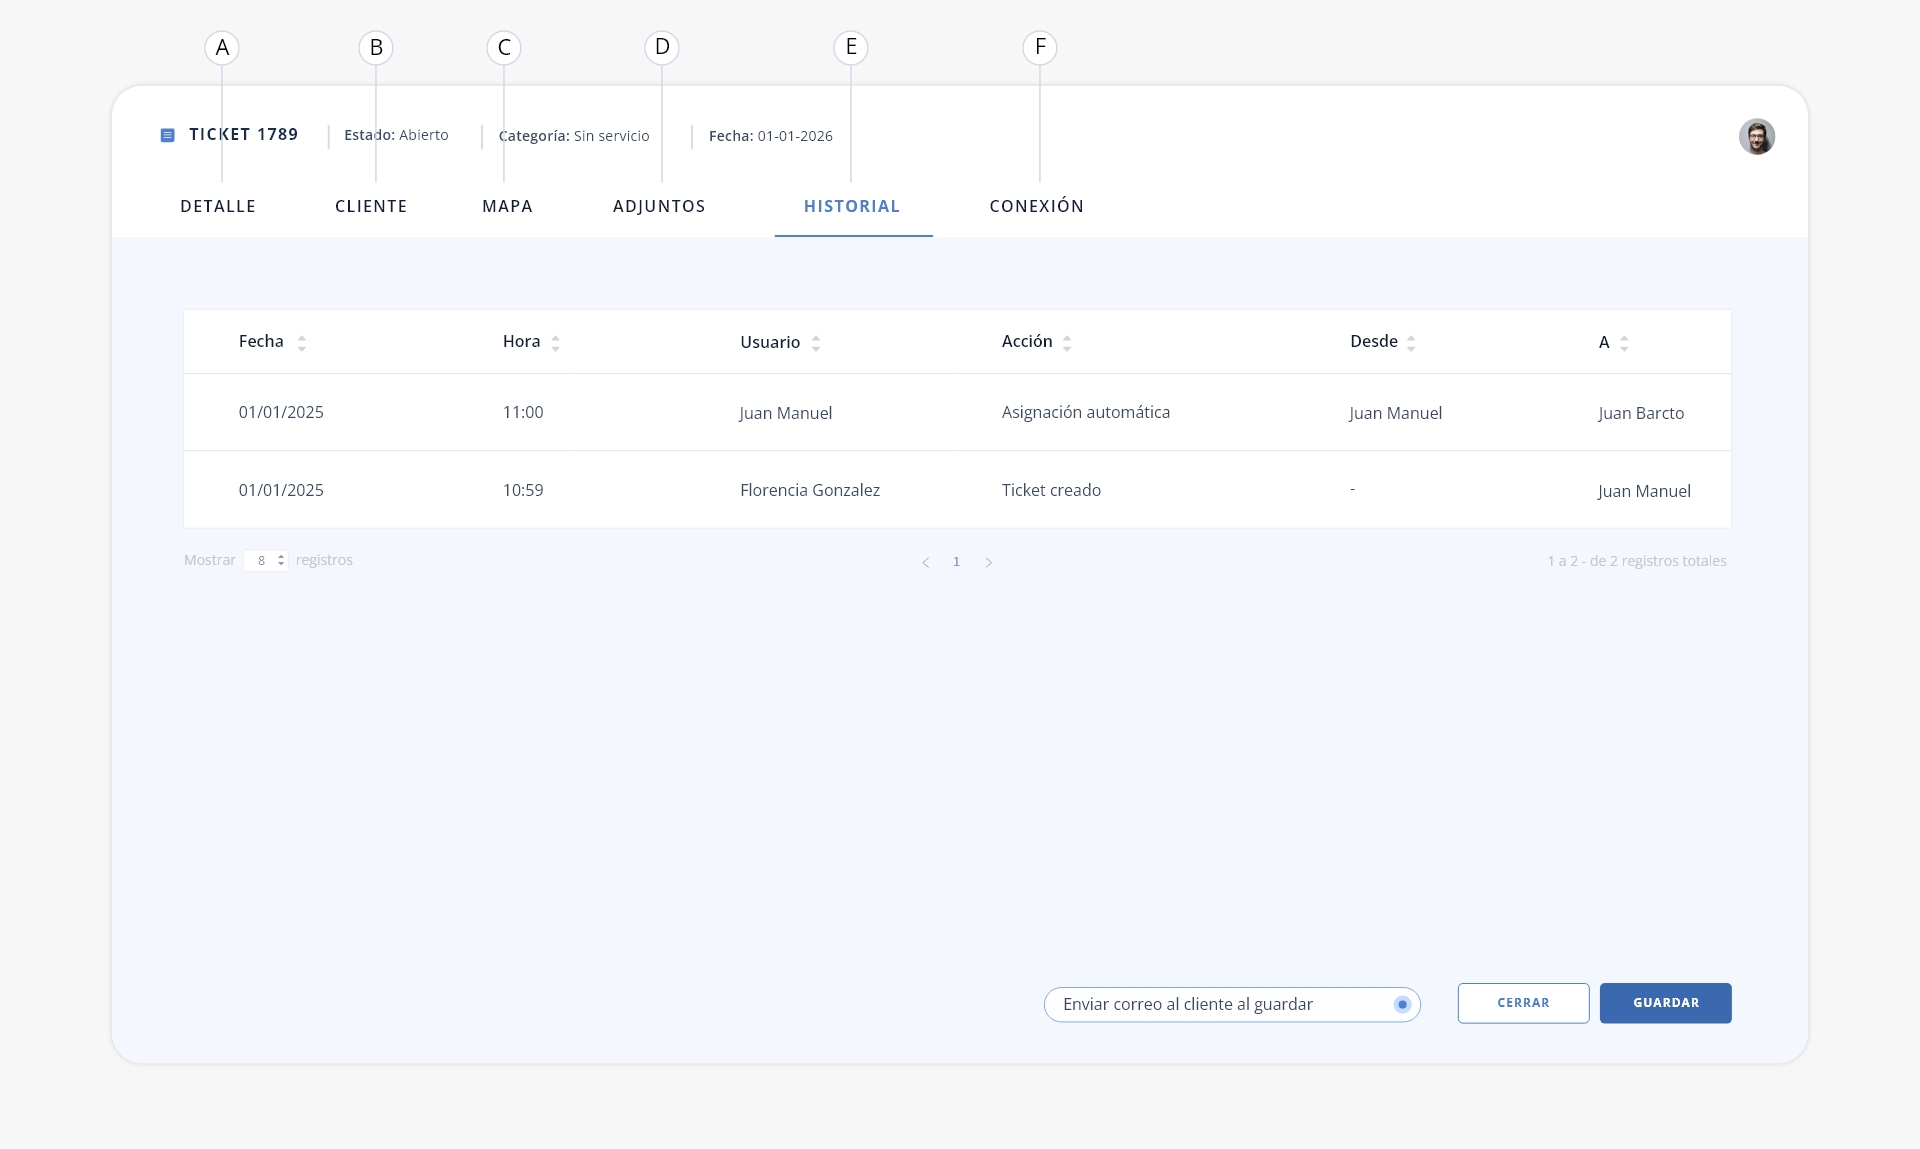This screenshot has width=1920, height=1149.
Task: Sort table by Desde column arrows
Action: [1411, 343]
